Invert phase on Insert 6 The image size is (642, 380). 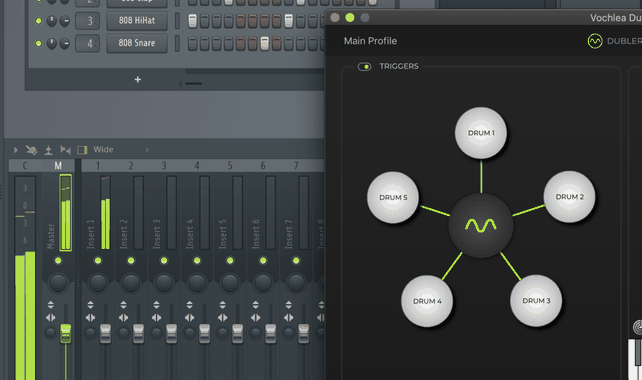coord(256,305)
